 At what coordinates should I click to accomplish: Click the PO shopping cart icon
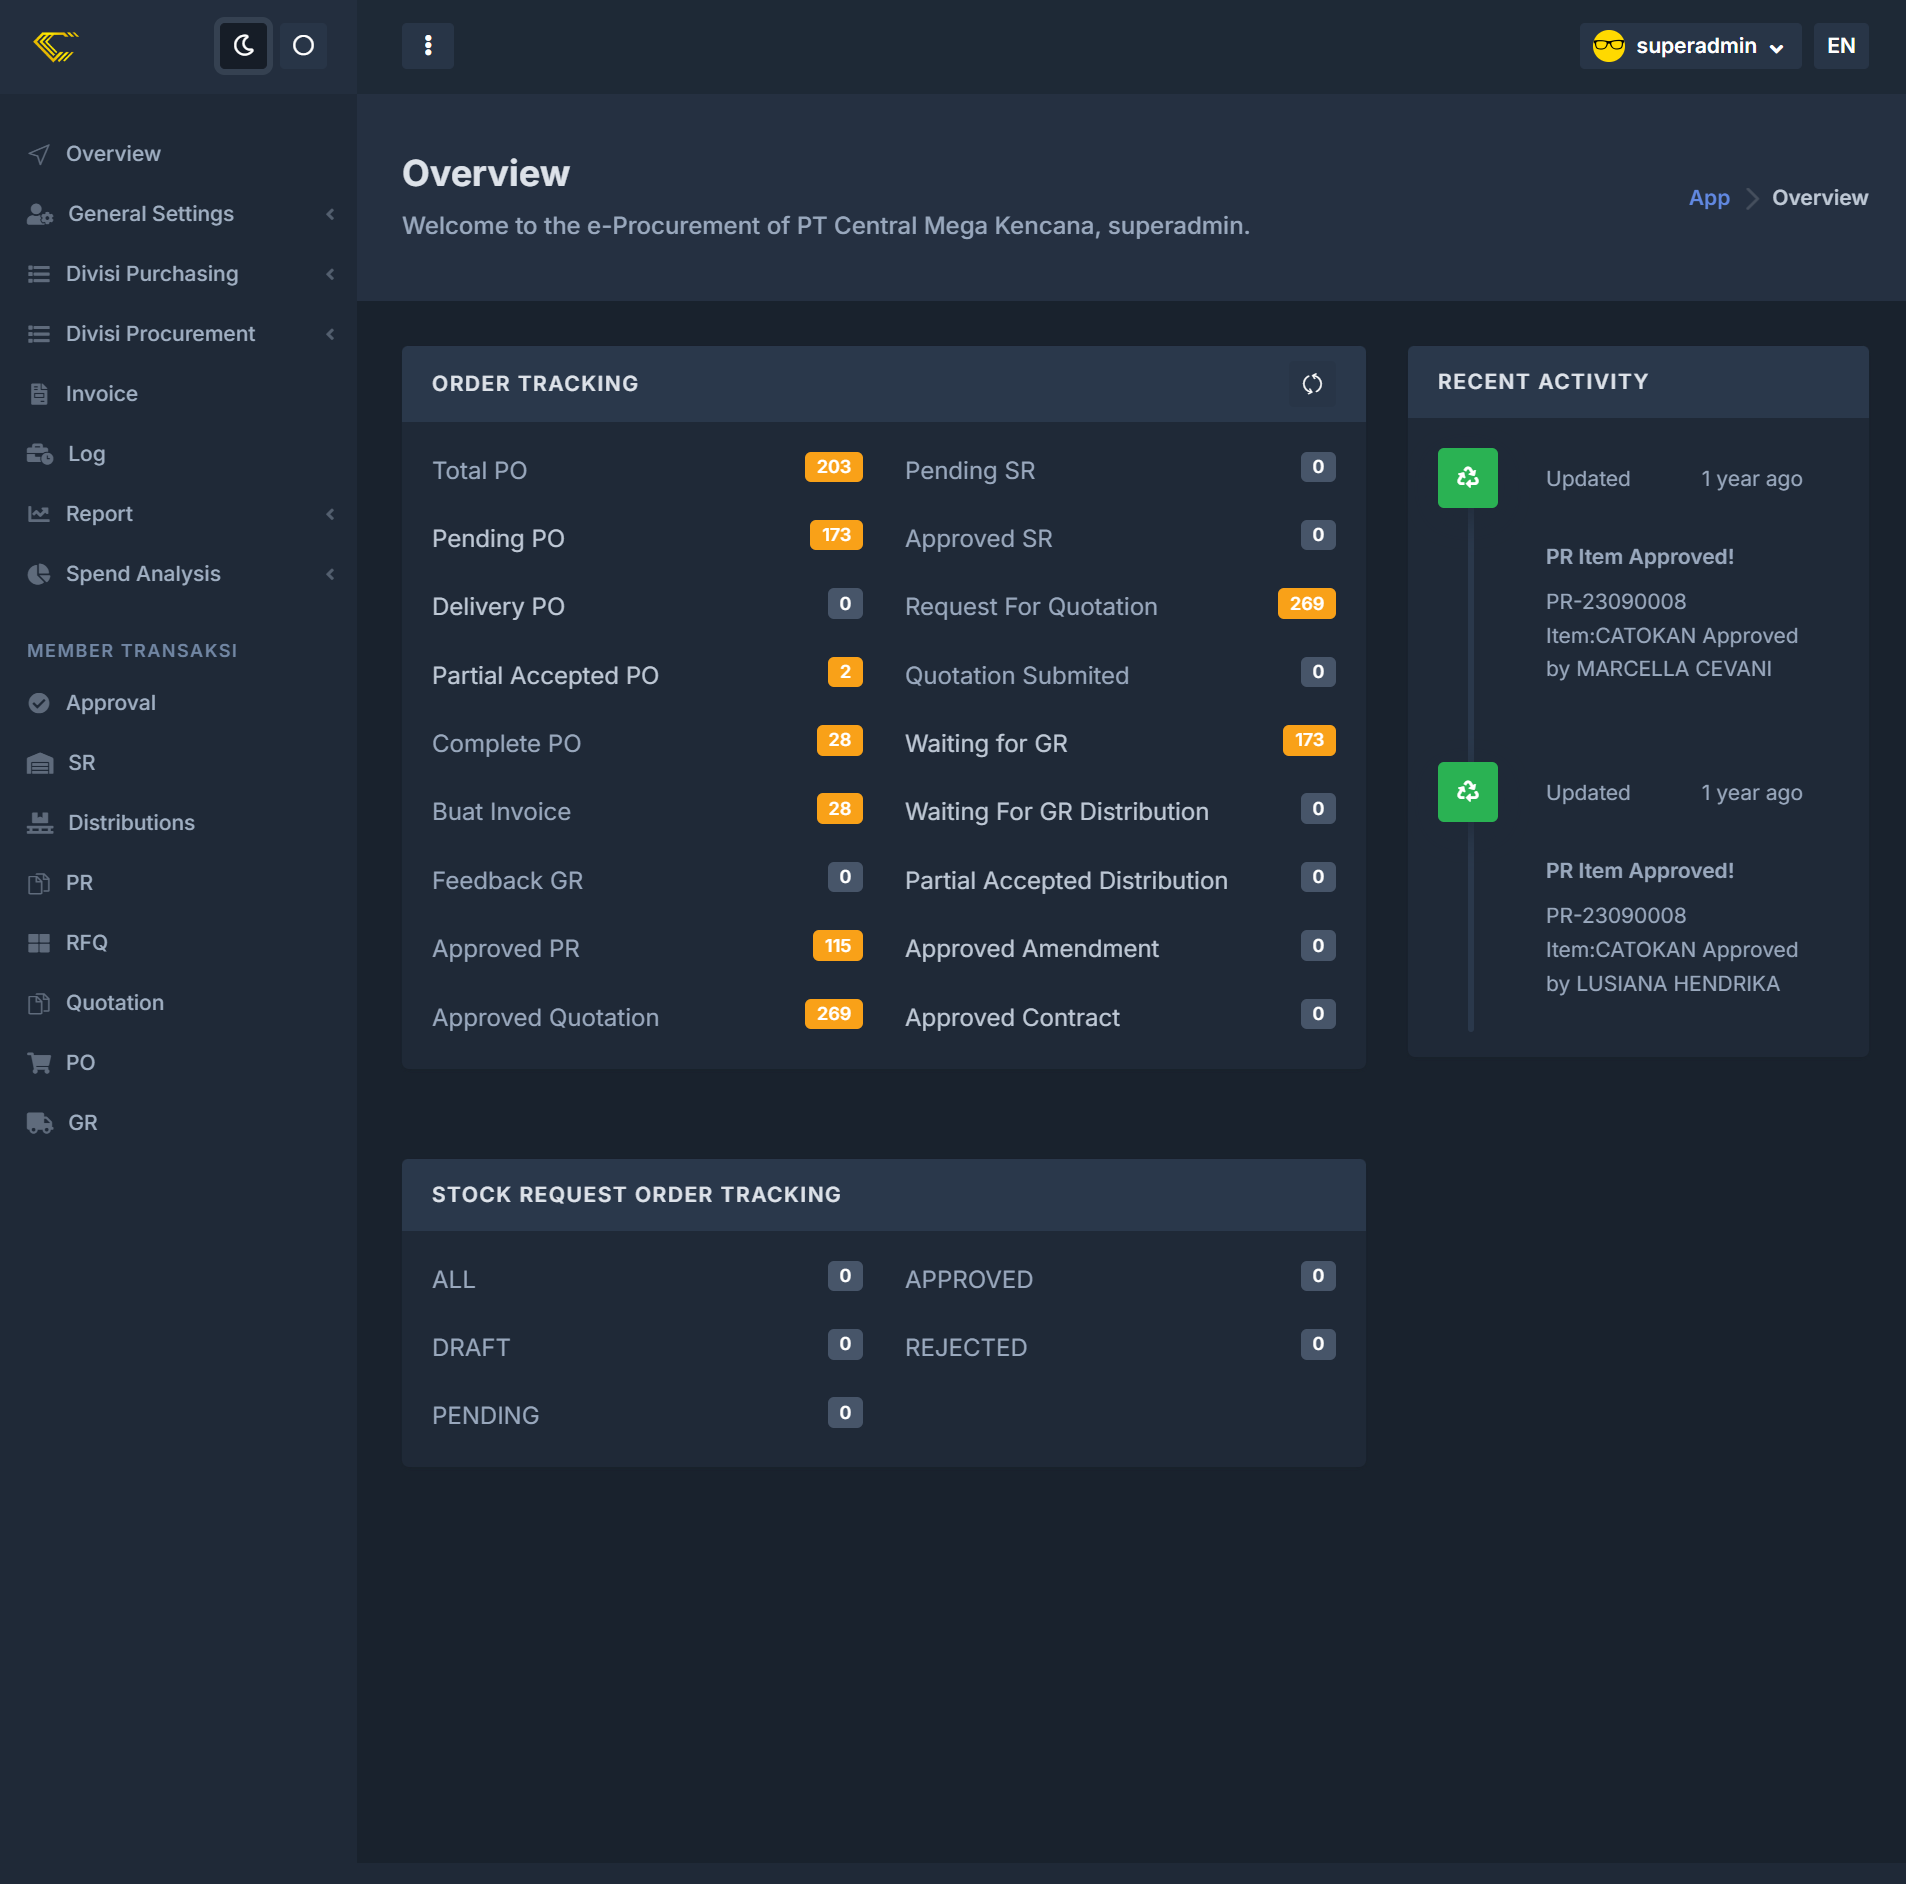point(39,1063)
